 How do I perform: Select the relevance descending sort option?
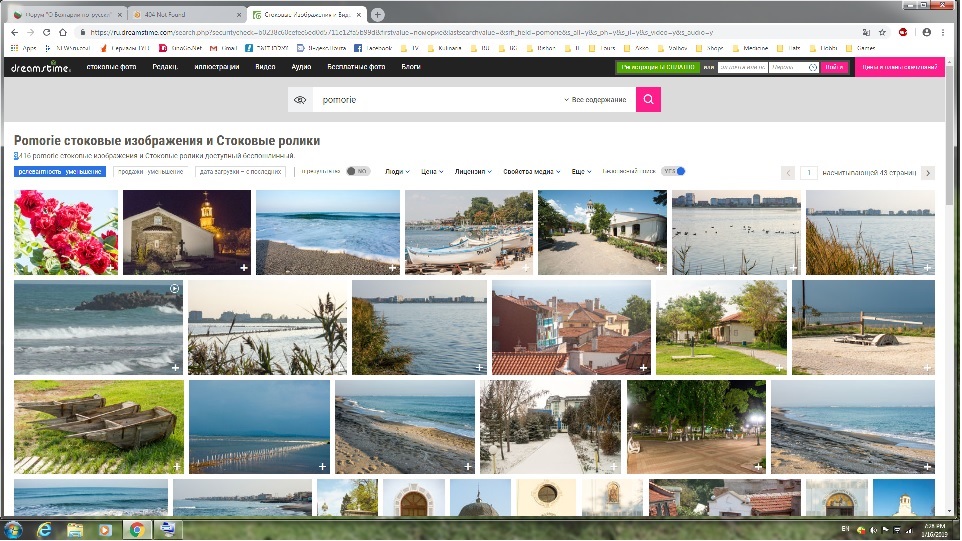point(59,172)
